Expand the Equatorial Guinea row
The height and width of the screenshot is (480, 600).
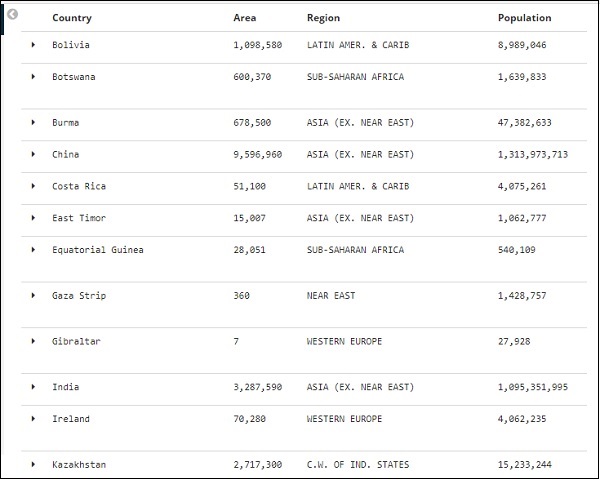(x=33, y=250)
